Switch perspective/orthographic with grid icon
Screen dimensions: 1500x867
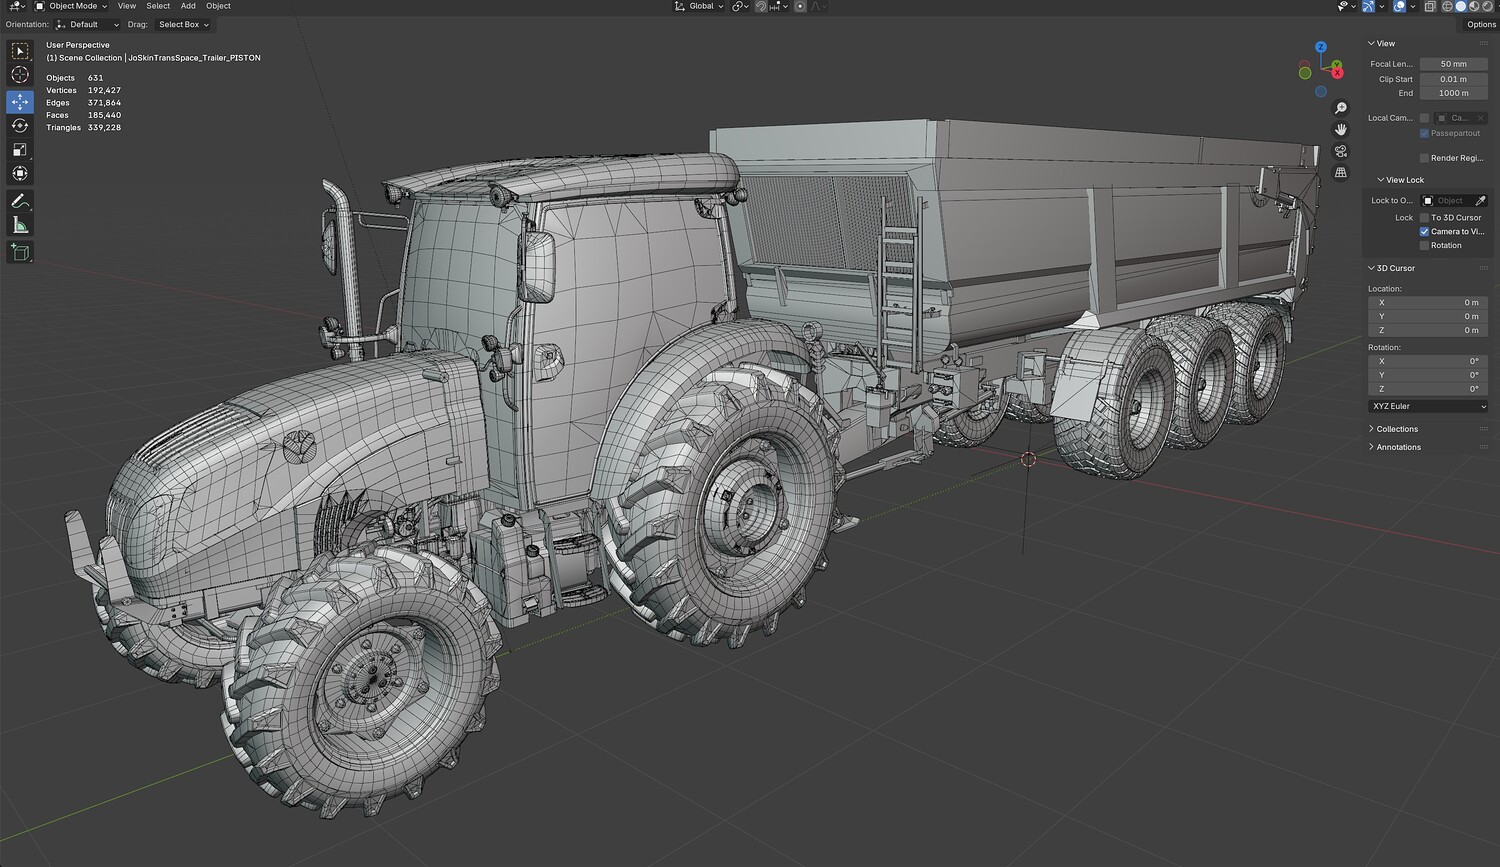tap(1341, 172)
